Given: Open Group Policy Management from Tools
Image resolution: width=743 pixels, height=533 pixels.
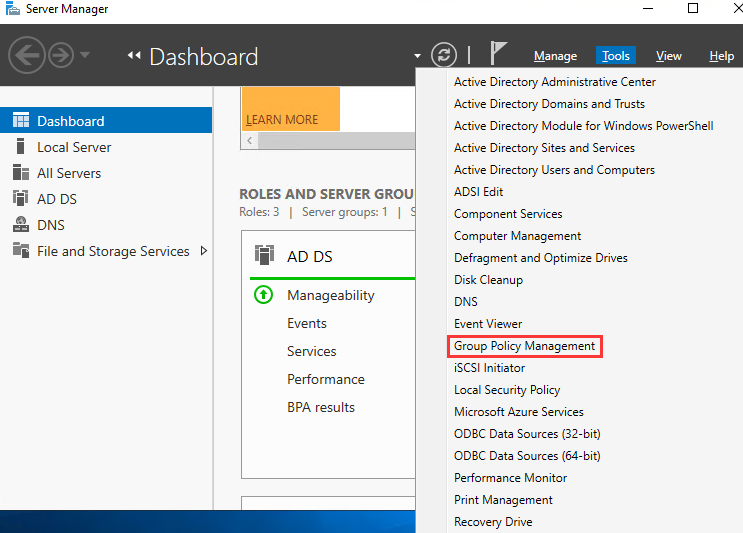Looking at the screenshot, I should (524, 346).
